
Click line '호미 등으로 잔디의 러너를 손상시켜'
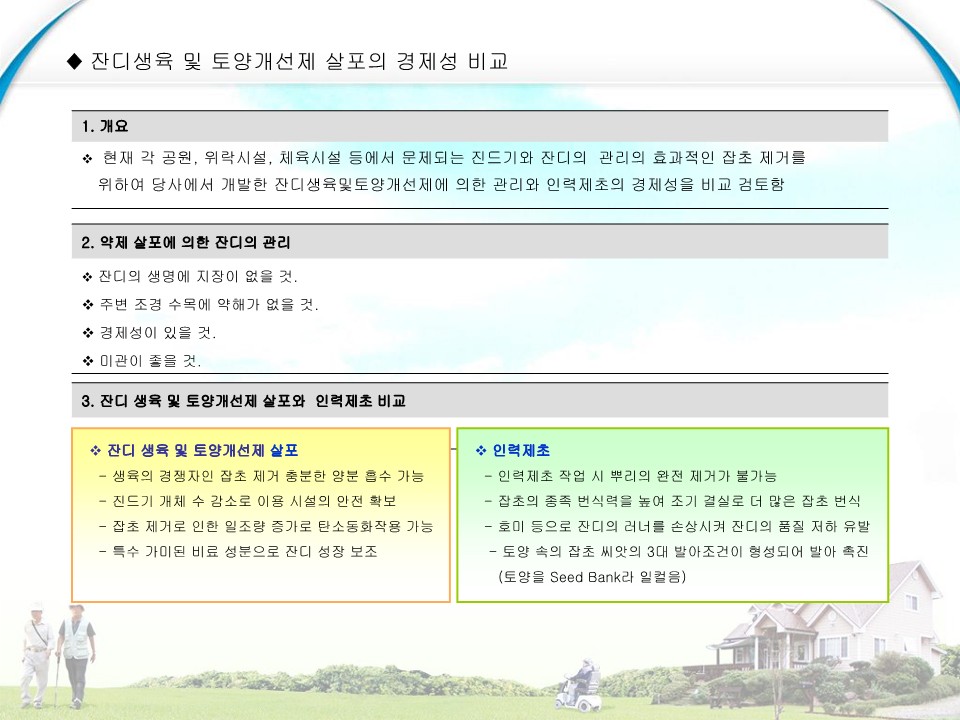point(684,527)
